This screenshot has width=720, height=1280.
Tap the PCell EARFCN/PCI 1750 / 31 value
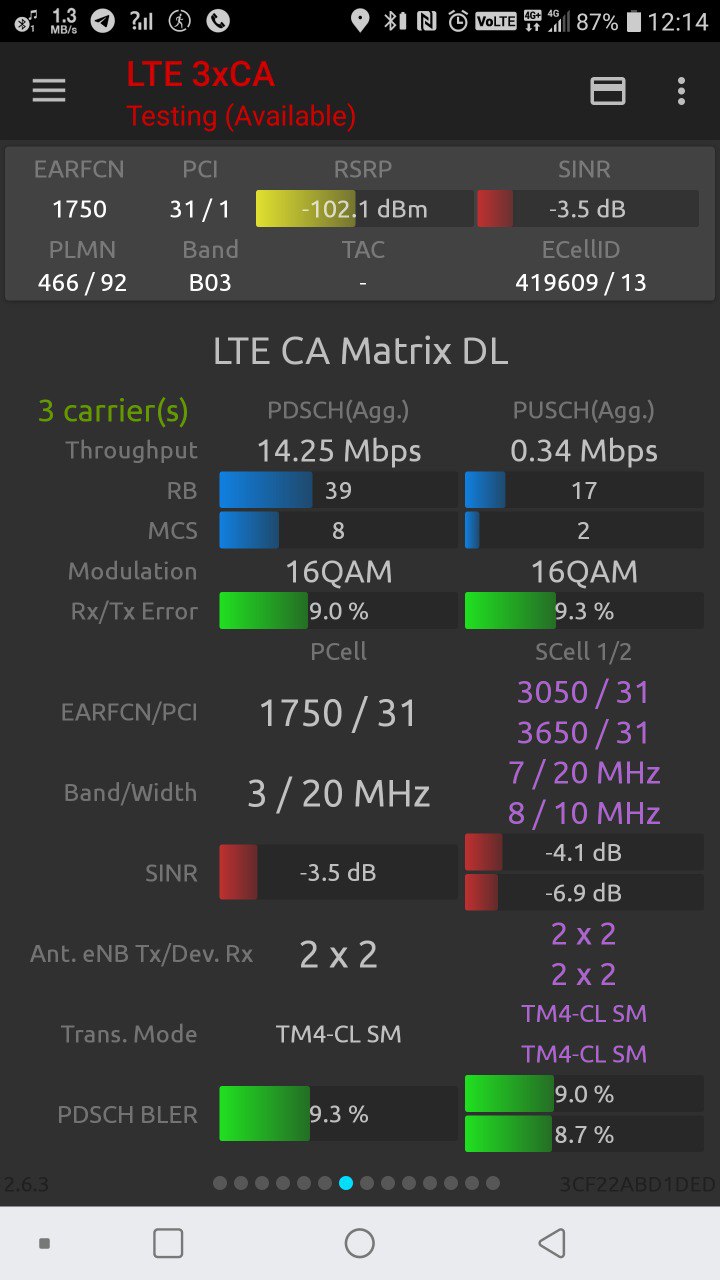[x=338, y=713]
